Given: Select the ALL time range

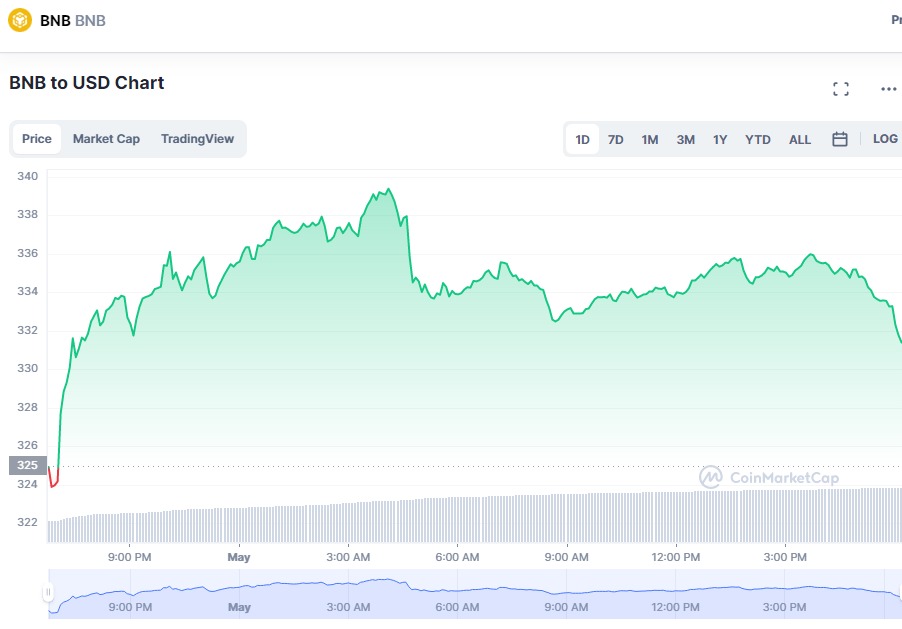Looking at the screenshot, I should pos(799,140).
